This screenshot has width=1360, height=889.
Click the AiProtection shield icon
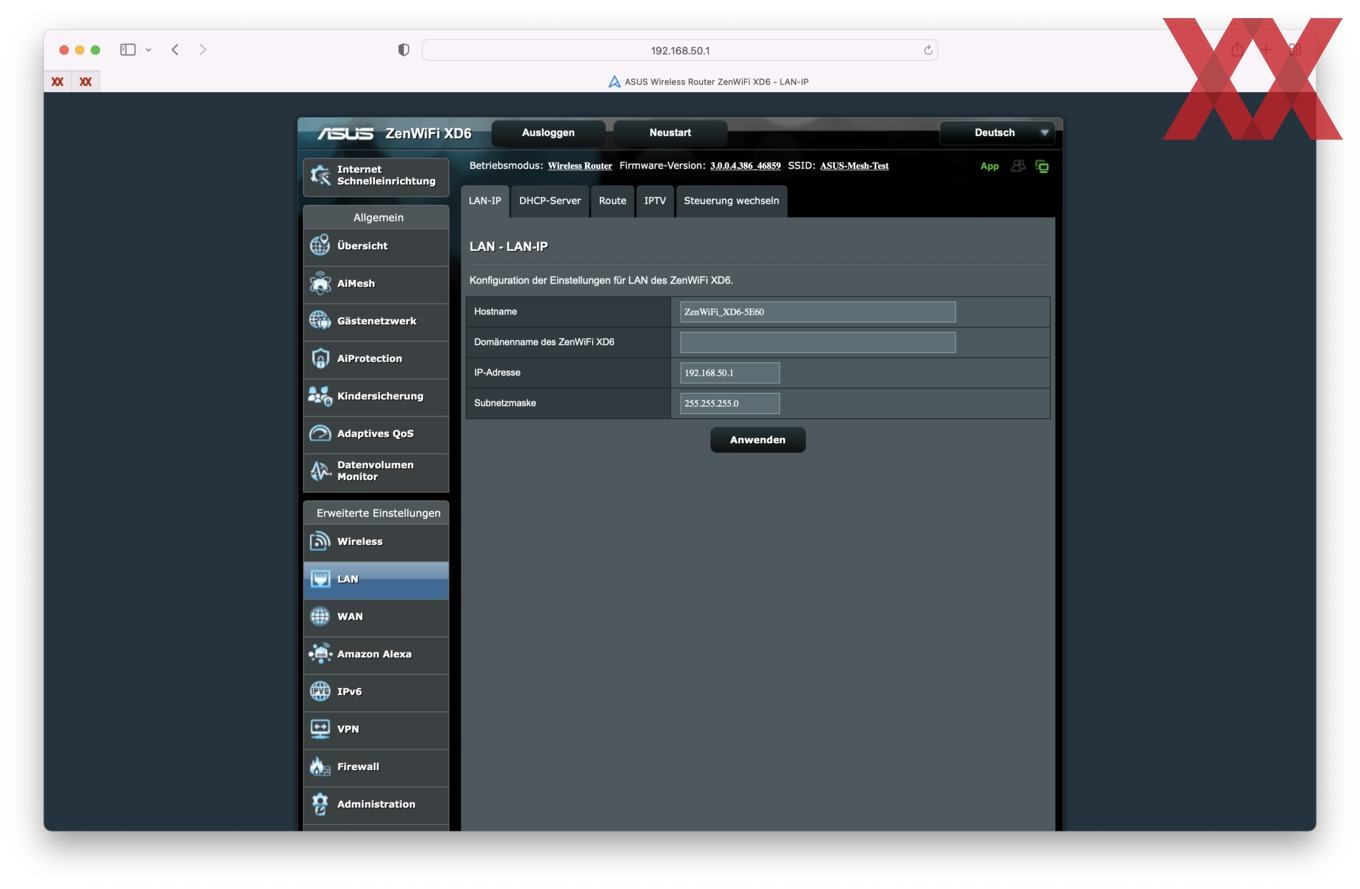(x=320, y=358)
